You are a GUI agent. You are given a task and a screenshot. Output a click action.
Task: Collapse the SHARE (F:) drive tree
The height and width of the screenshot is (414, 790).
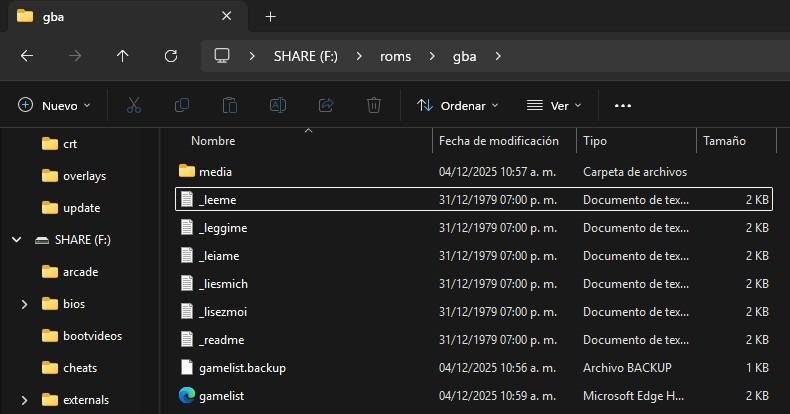pyautogui.click(x=16, y=240)
